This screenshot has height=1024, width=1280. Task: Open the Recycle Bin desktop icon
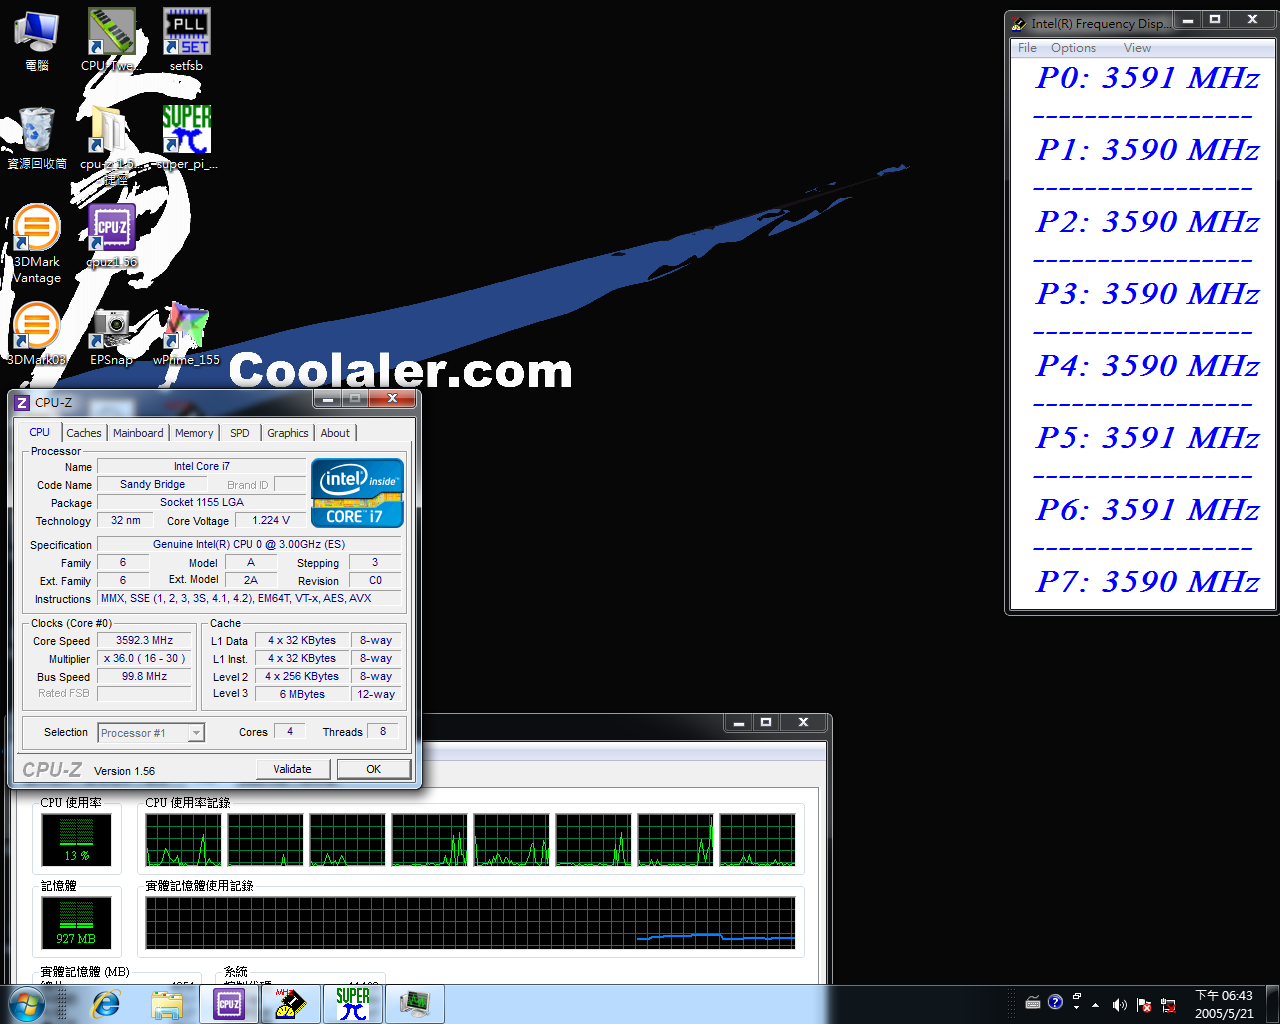click(36, 138)
